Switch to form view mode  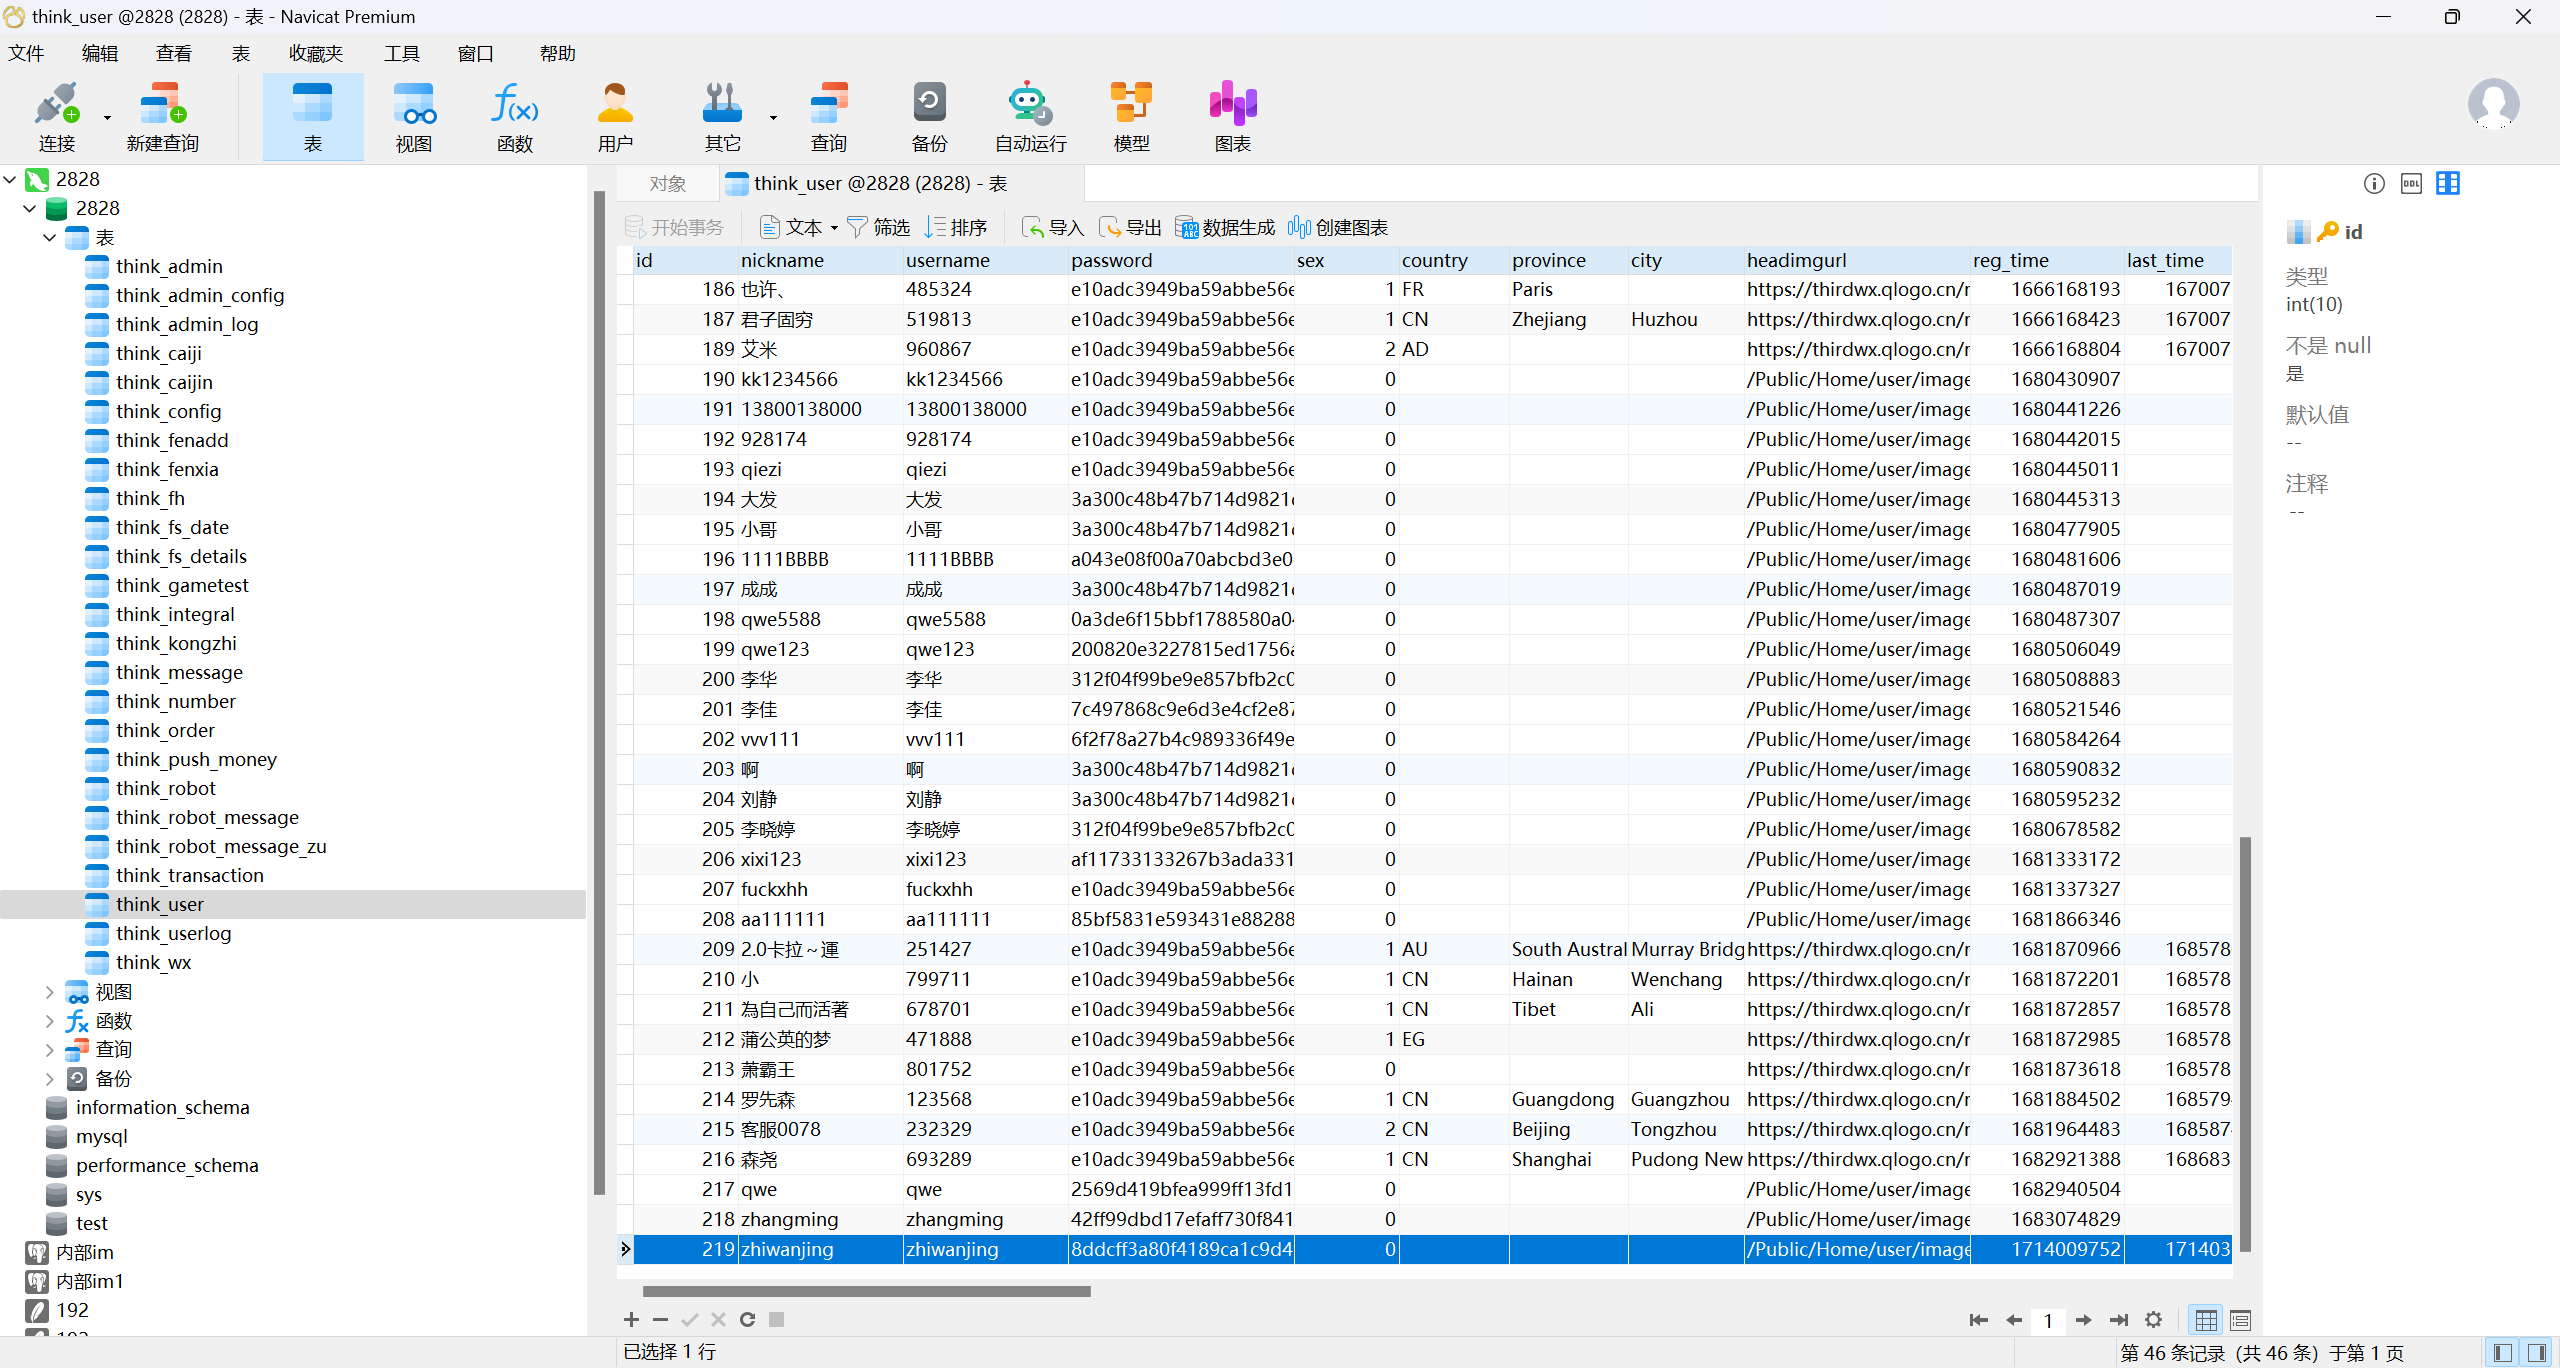tap(2241, 1321)
